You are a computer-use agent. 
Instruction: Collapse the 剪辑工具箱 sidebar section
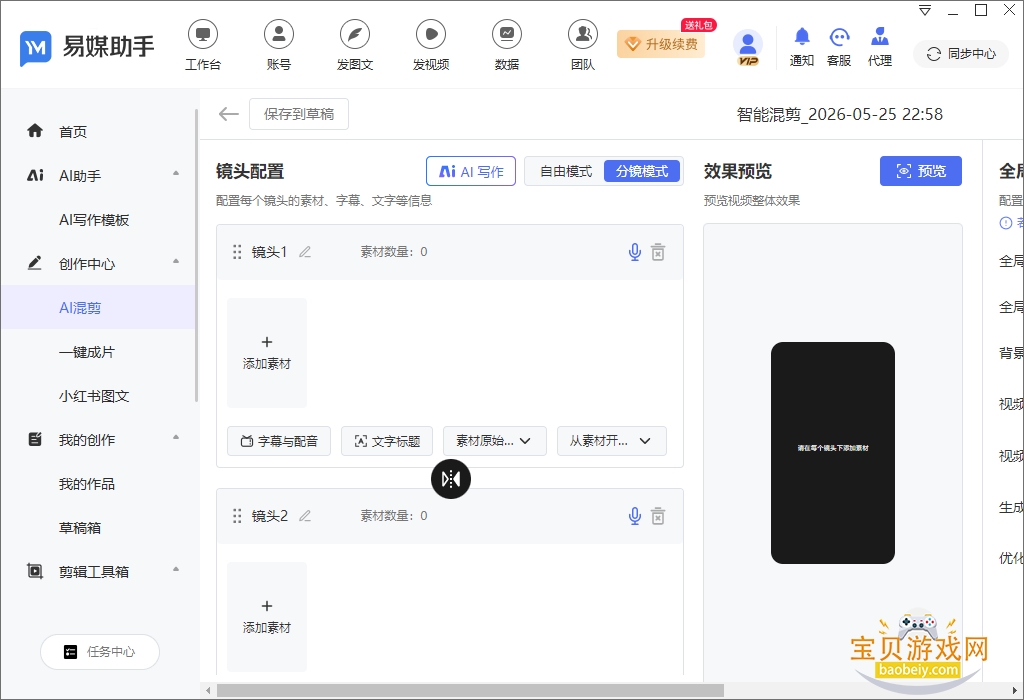point(176,569)
